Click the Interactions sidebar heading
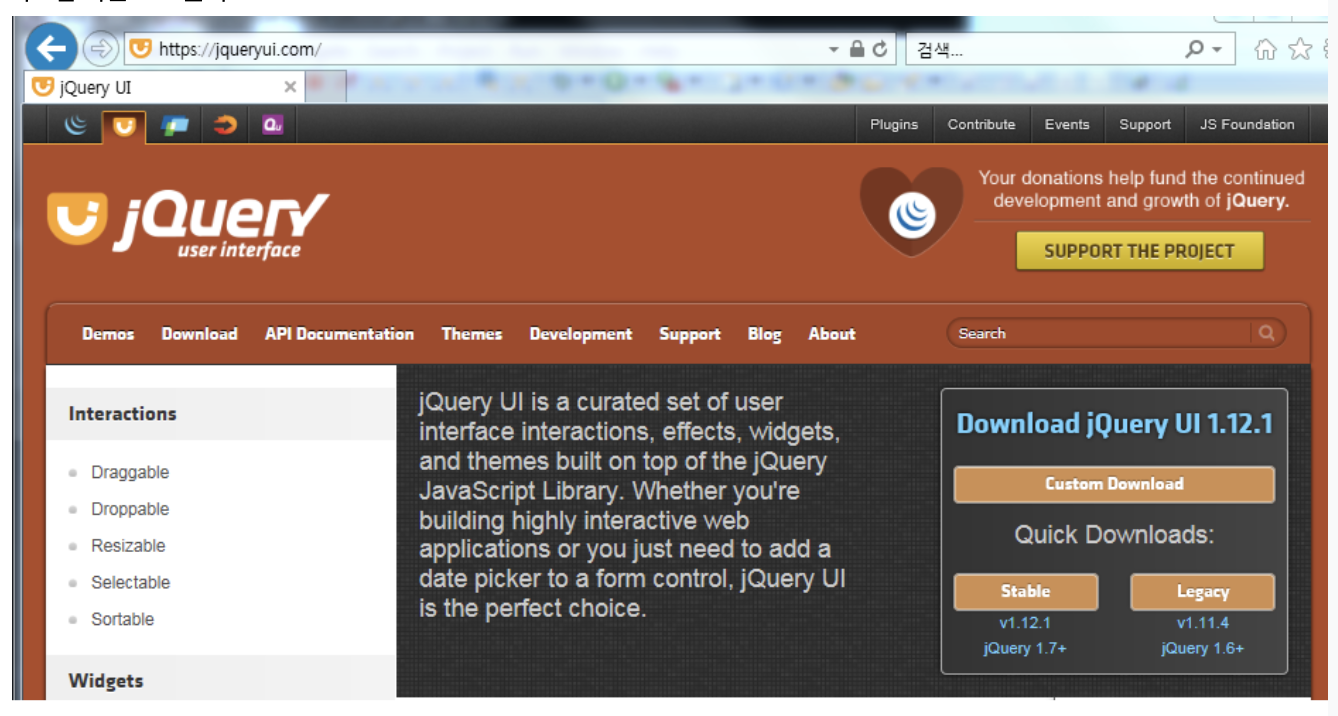Viewport: 1338px width, 716px height. (122, 413)
